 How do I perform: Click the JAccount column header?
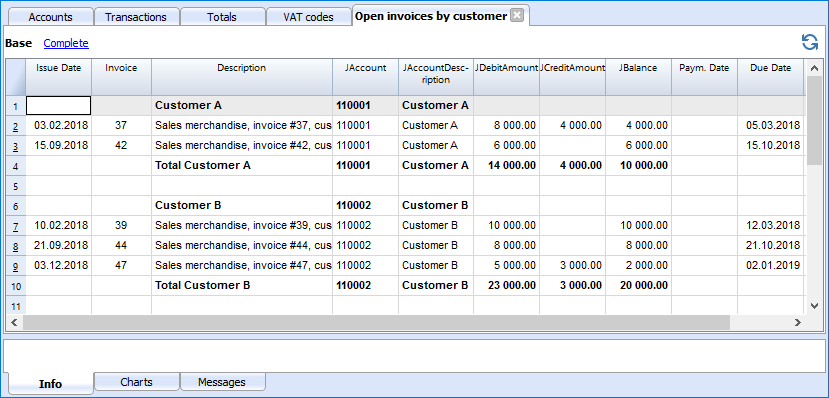coord(365,77)
